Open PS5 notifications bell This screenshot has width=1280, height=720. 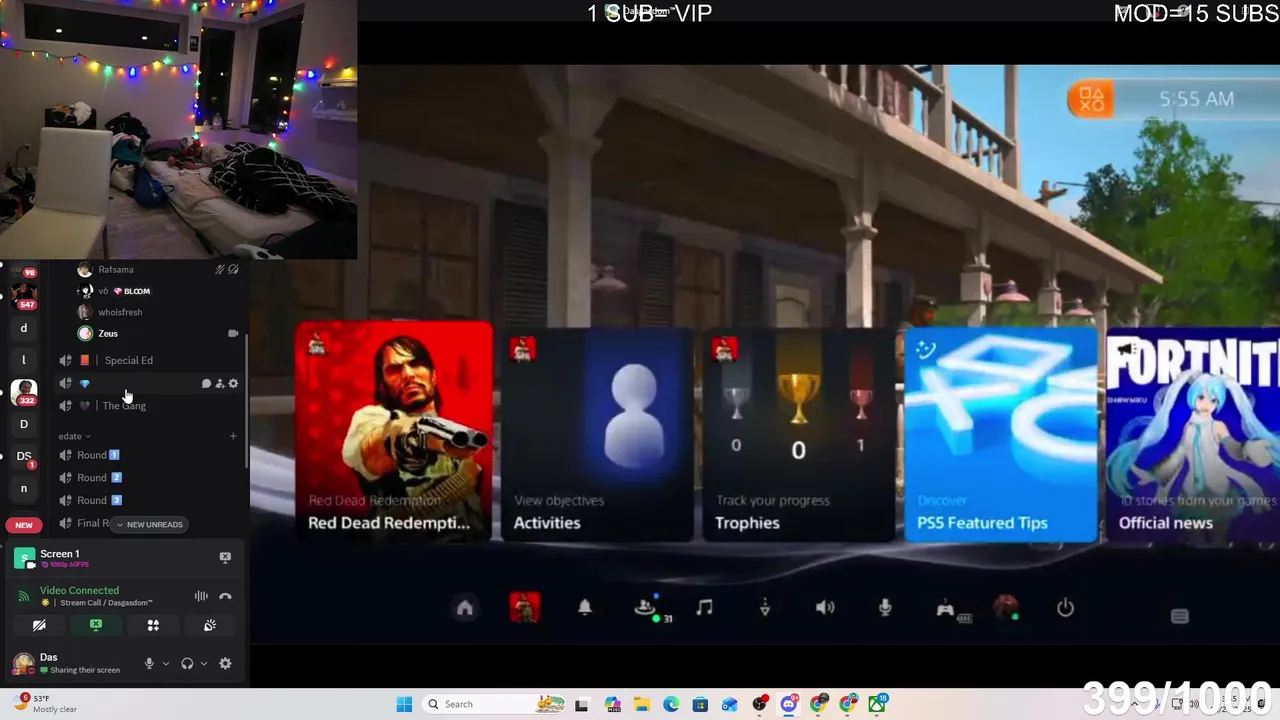pyautogui.click(x=585, y=608)
